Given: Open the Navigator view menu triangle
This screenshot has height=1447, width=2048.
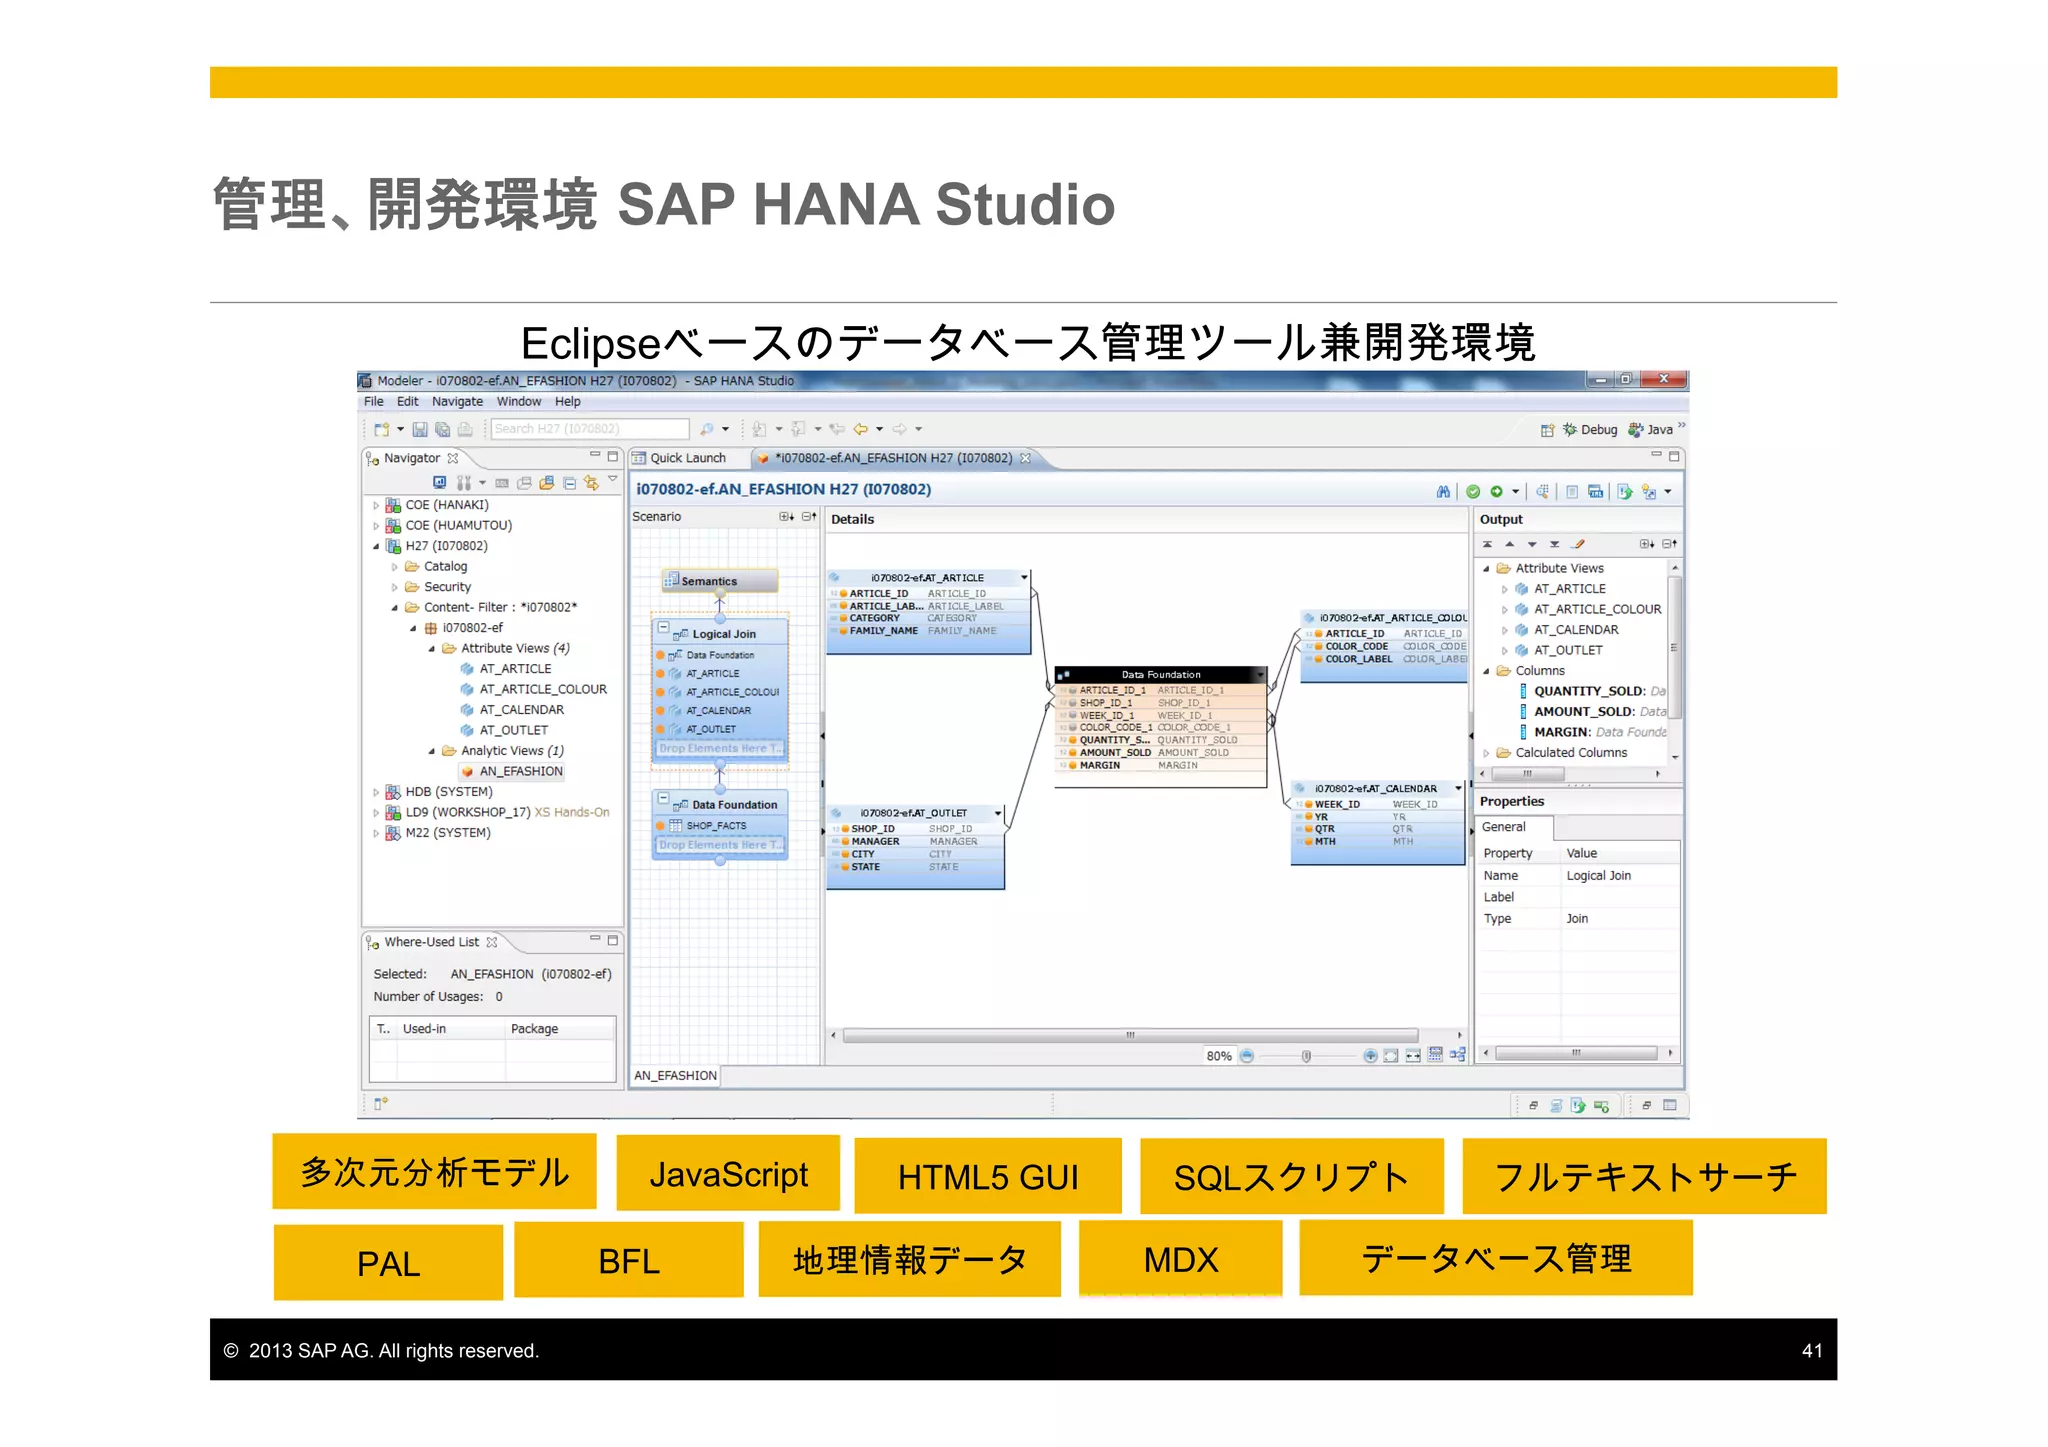Looking at the screenshot, I should click(x=613, y=479).
